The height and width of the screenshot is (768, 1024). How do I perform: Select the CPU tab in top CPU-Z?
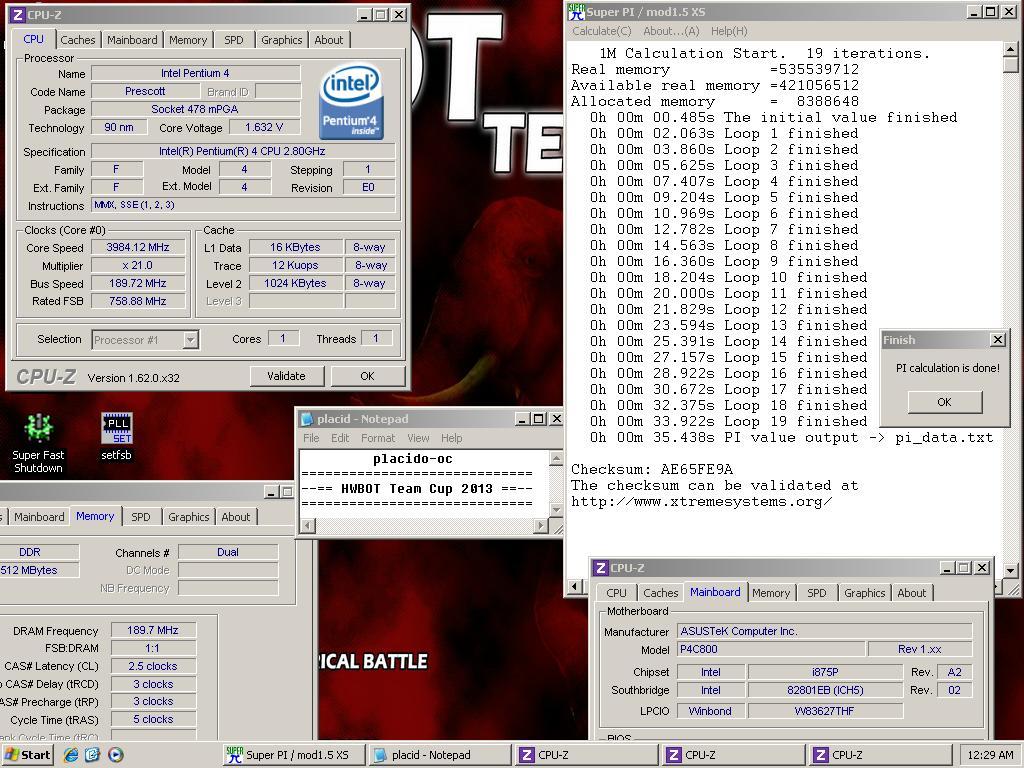pyautogui.click(x=33, y=39)
